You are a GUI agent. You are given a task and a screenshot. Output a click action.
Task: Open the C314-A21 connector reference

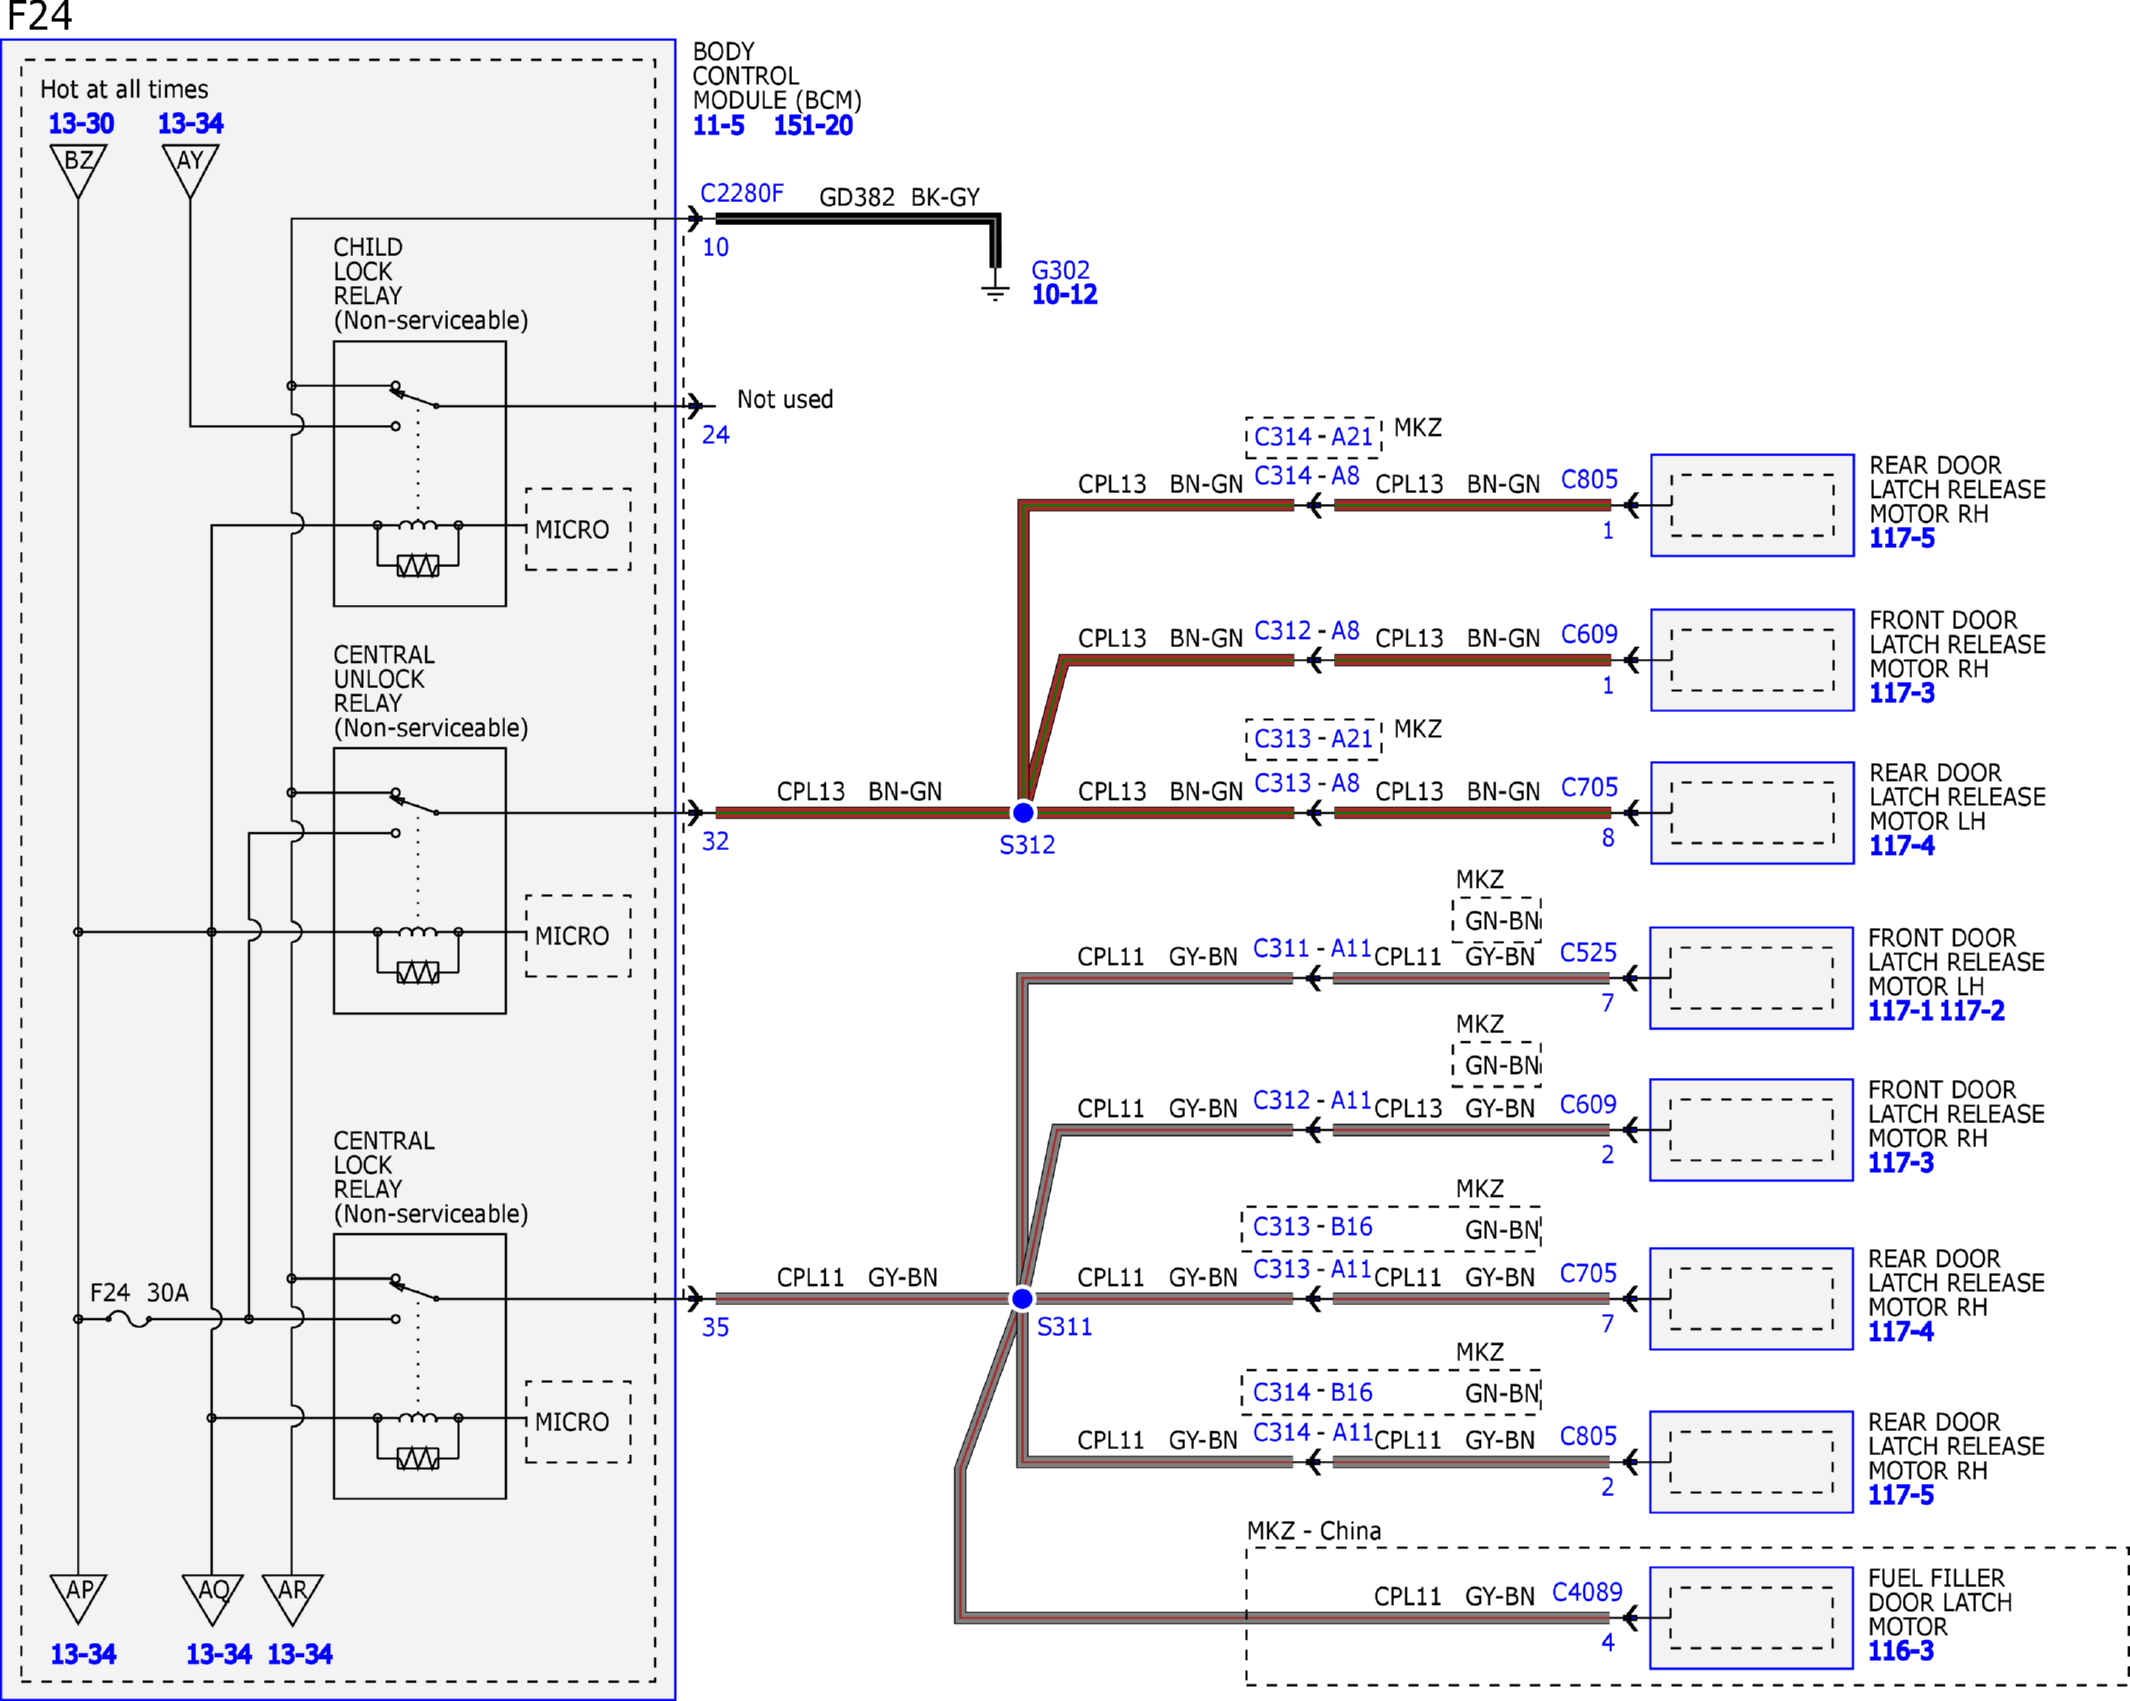(1313, 437)
